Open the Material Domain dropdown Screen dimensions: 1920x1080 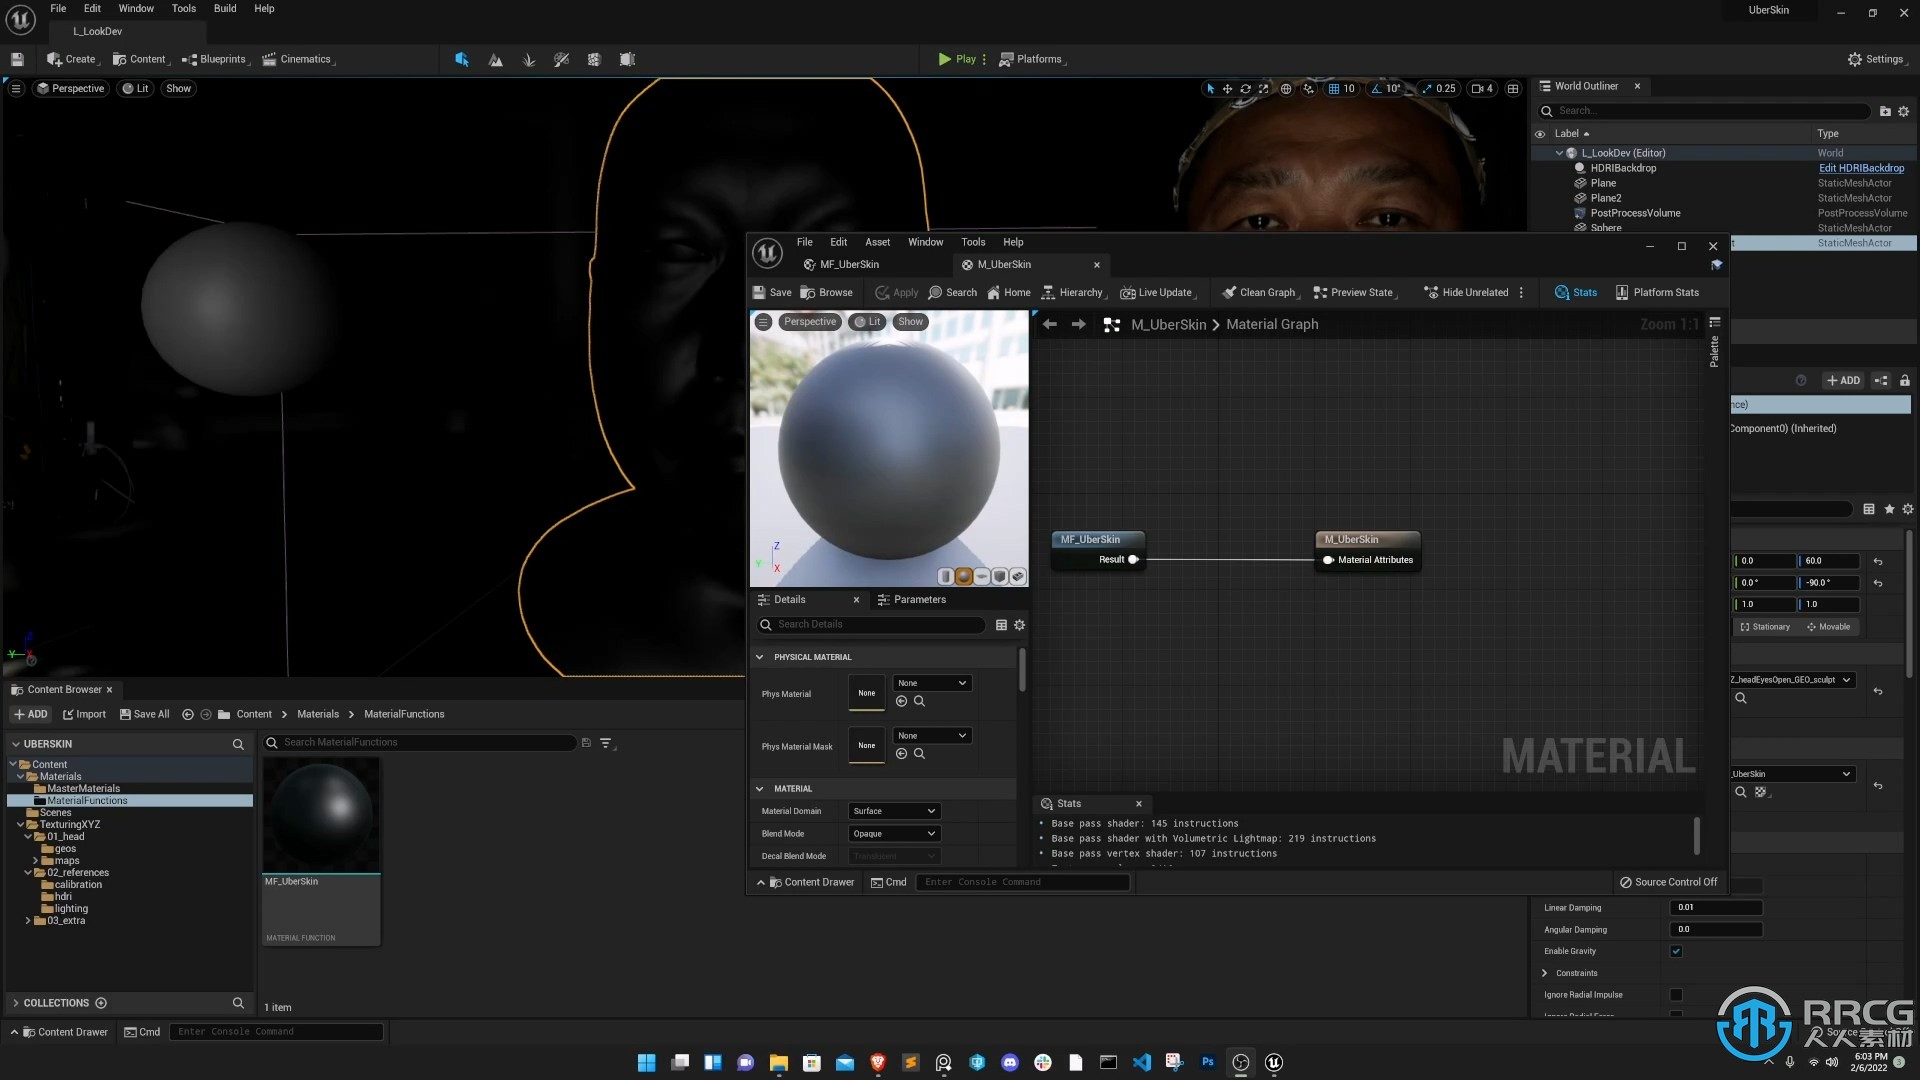click(894, 810)
